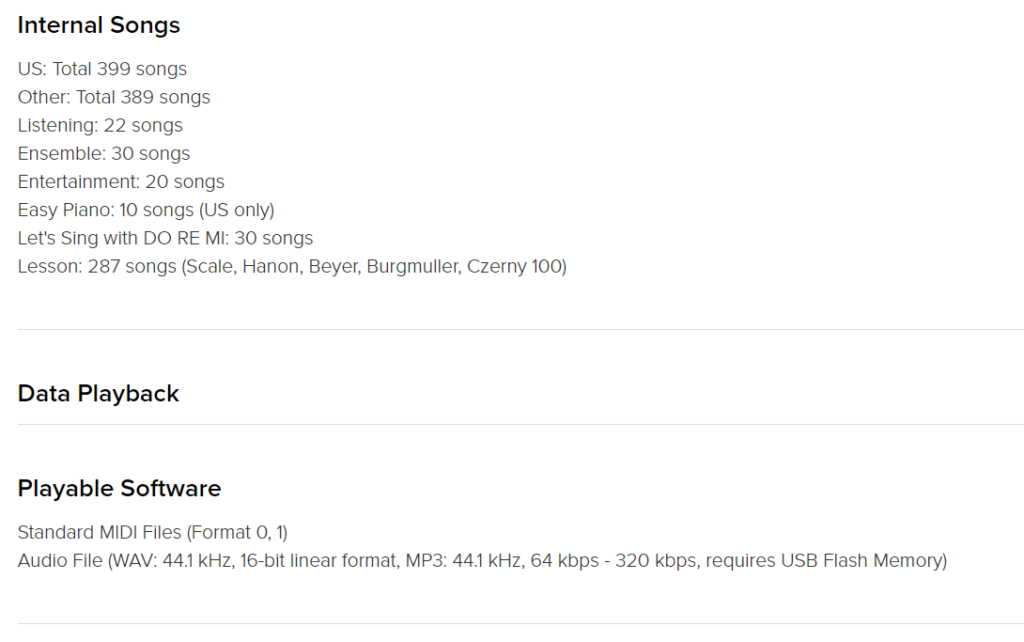Screen dimensions: 1024x642
Task: Click Other: Total 389 songs text
Action: 114,97
